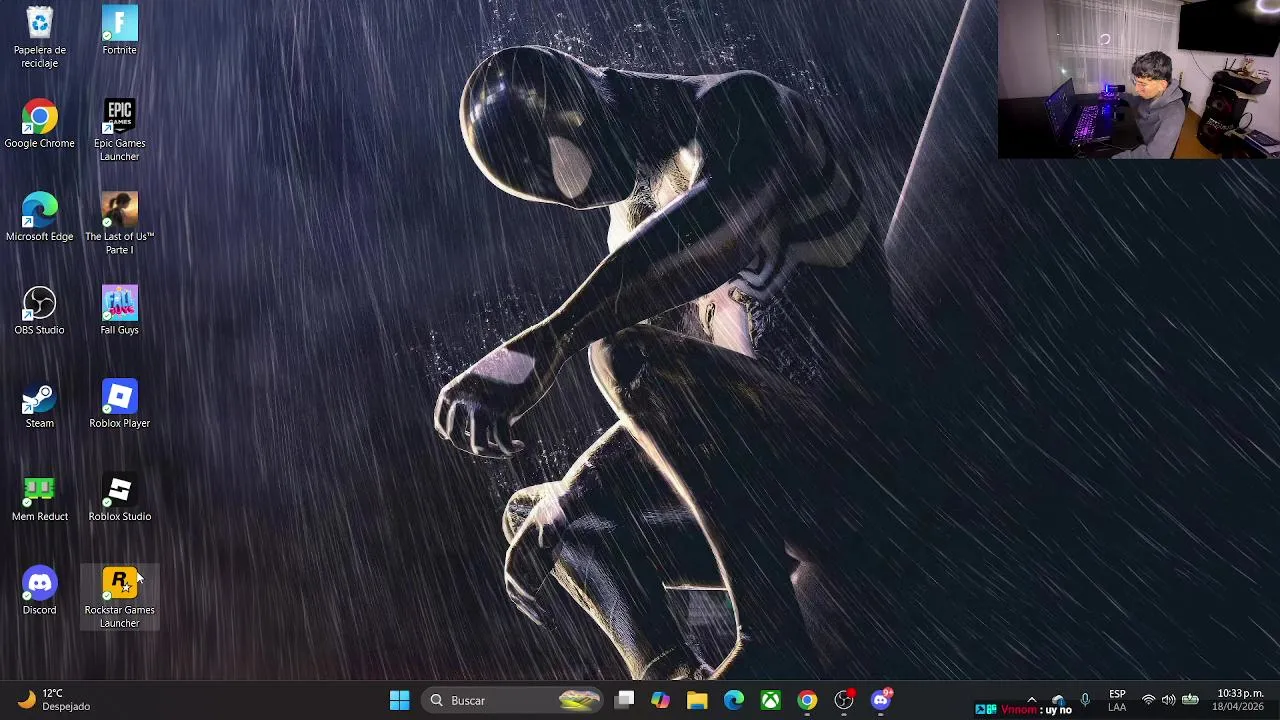The image size is (1280, 720).
Task: Open the Papelera de reciclaje desktop icon
Action: coord(39,36)
